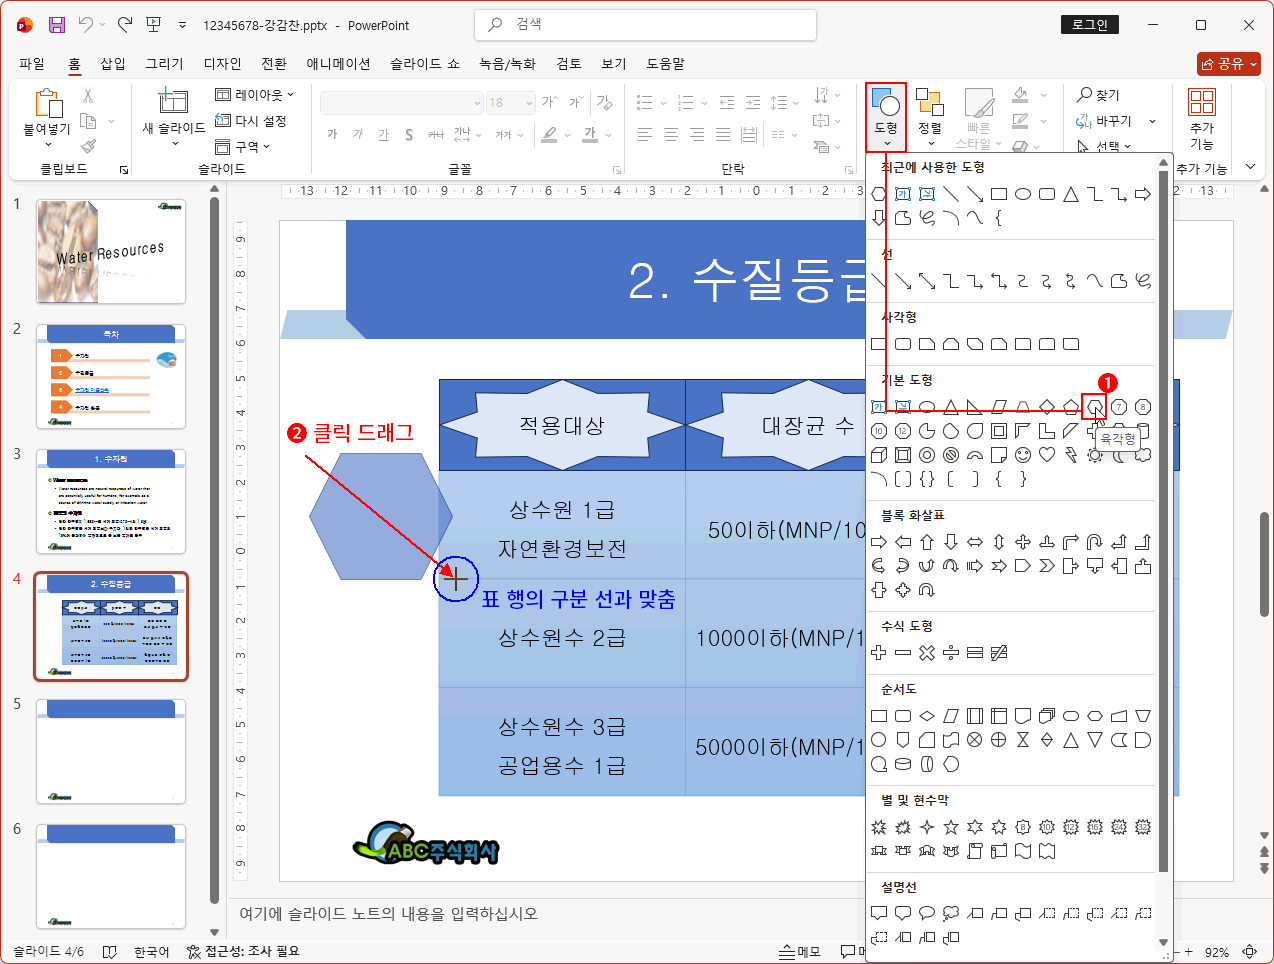Select the 5-point star shape
The image size is (1274, 964).
pos(951,827)
